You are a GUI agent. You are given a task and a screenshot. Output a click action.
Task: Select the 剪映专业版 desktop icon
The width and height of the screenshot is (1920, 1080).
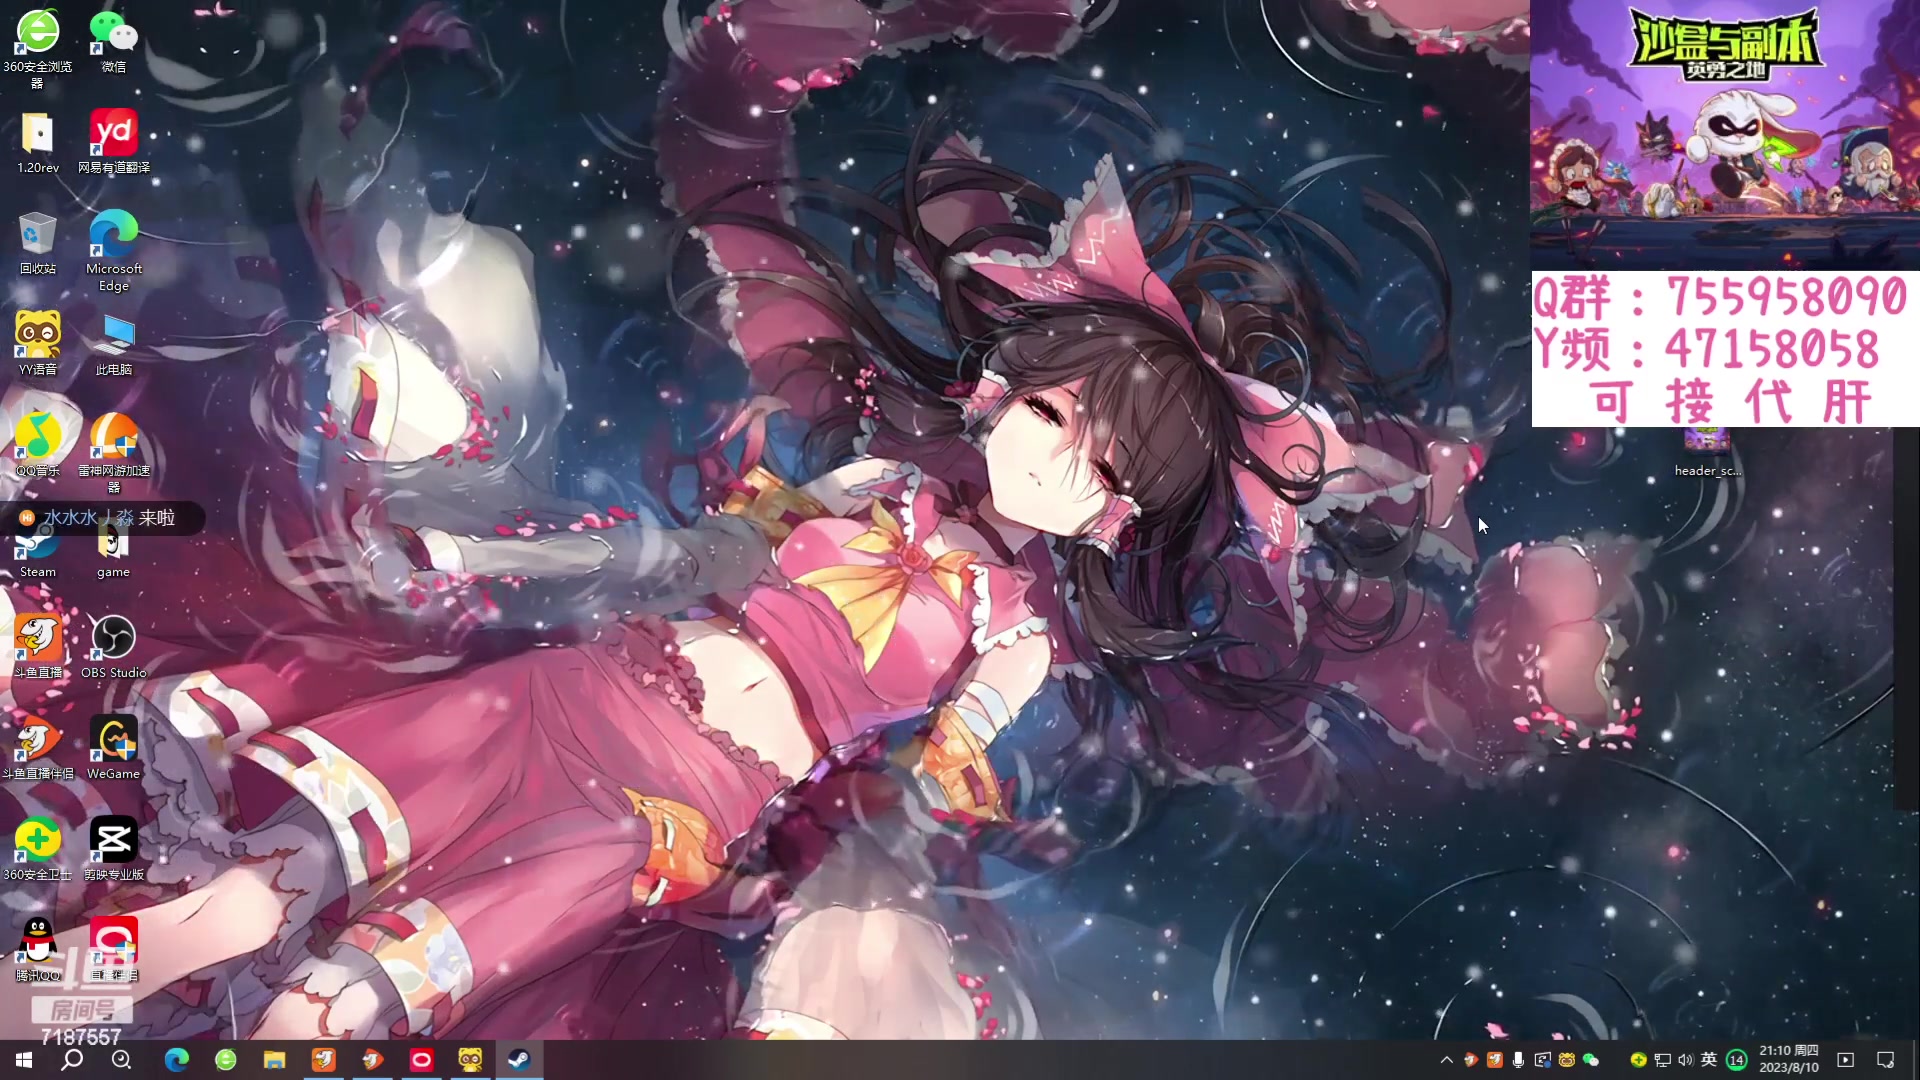tap(114, 849)
